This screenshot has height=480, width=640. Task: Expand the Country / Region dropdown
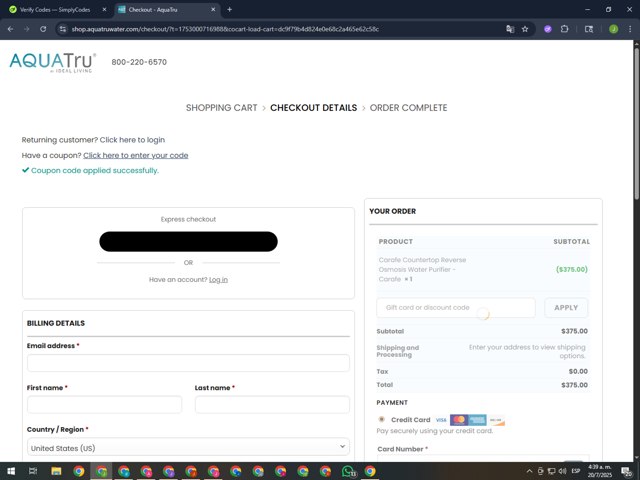(x=188, y=447)
